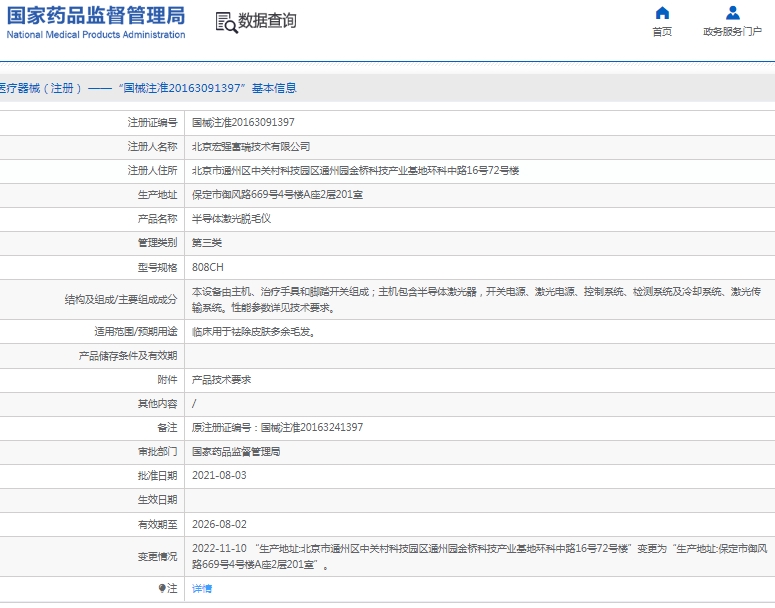Select expiry date 2026-08-02
The width and height of the screenshot is (775, 608).
(x=219, y=524)
